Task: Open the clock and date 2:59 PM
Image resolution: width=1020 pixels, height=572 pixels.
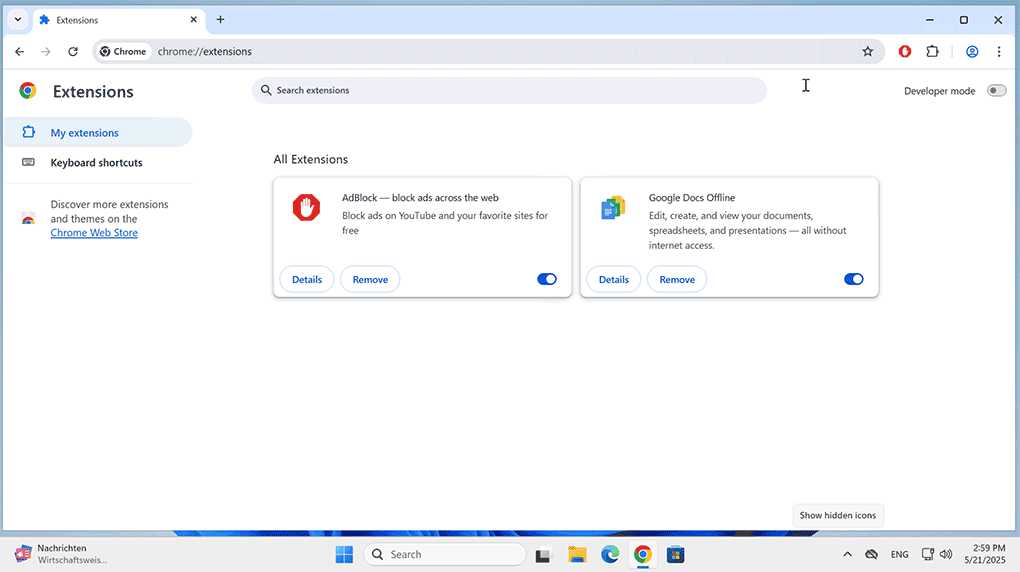Action: (985, 554)
